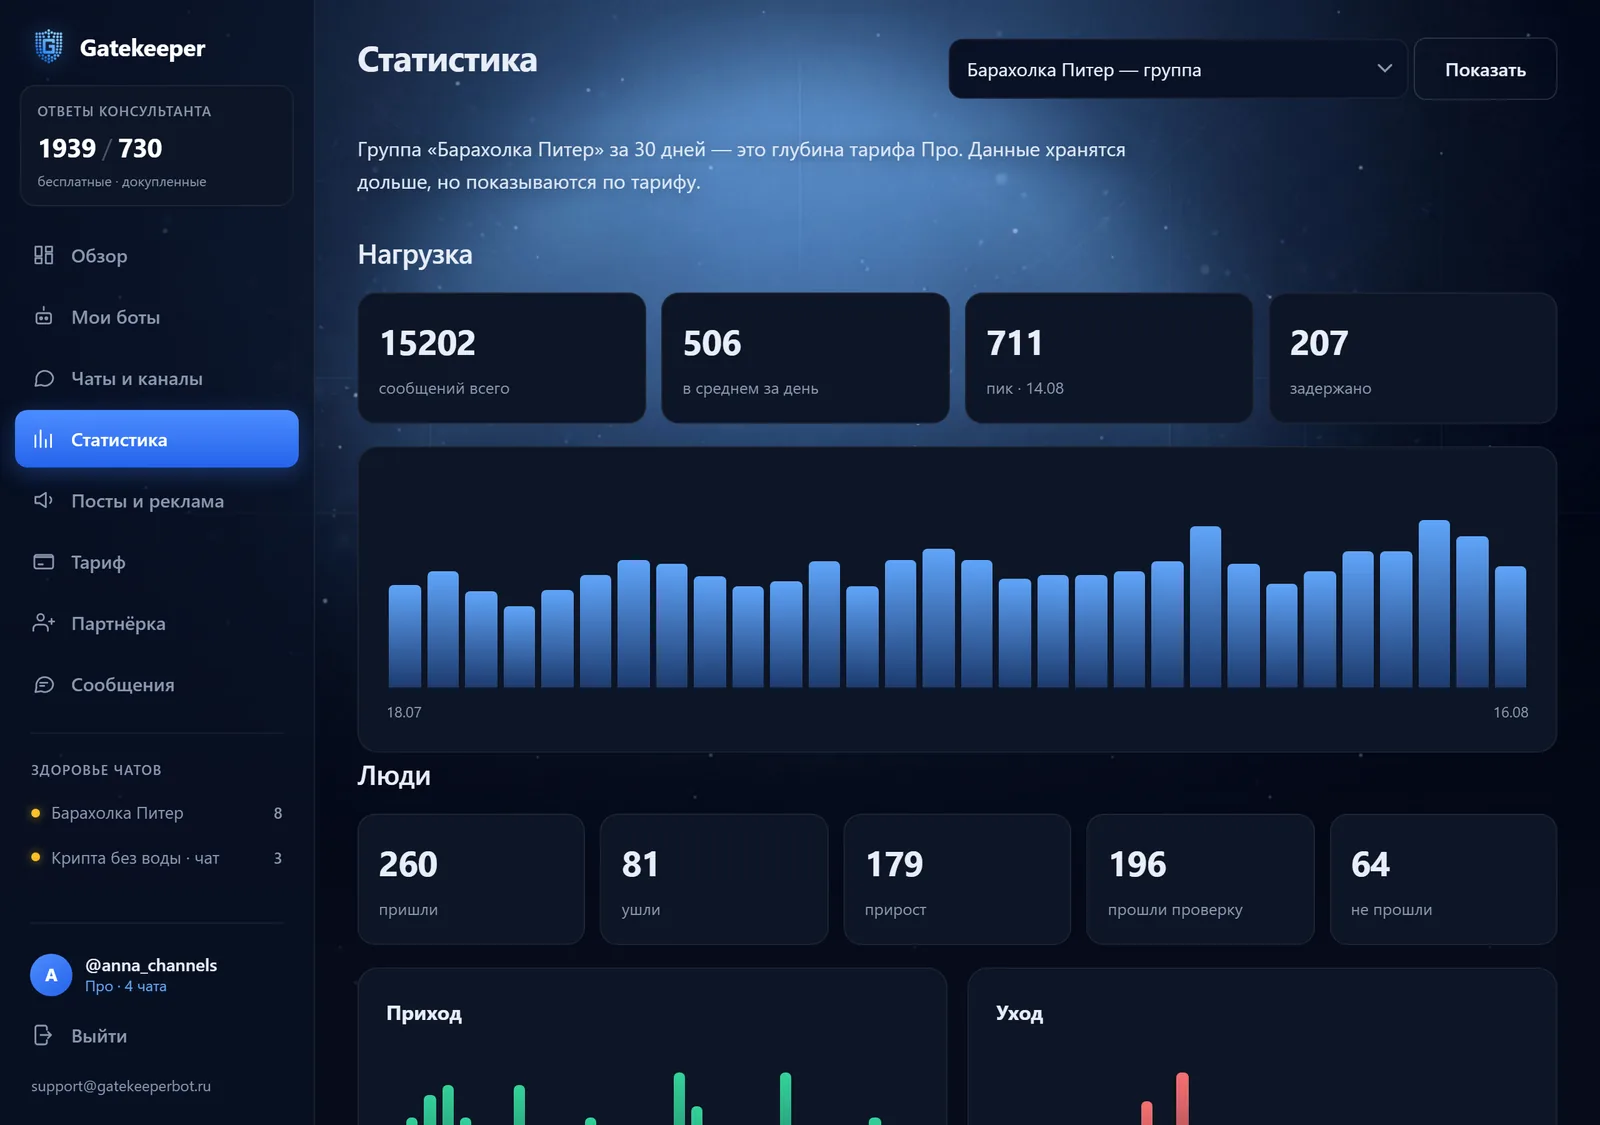The image size is (1600, 1125).
Task: Click the yellow dot beside Крипта без воды
Action: [x=36, y=857]
